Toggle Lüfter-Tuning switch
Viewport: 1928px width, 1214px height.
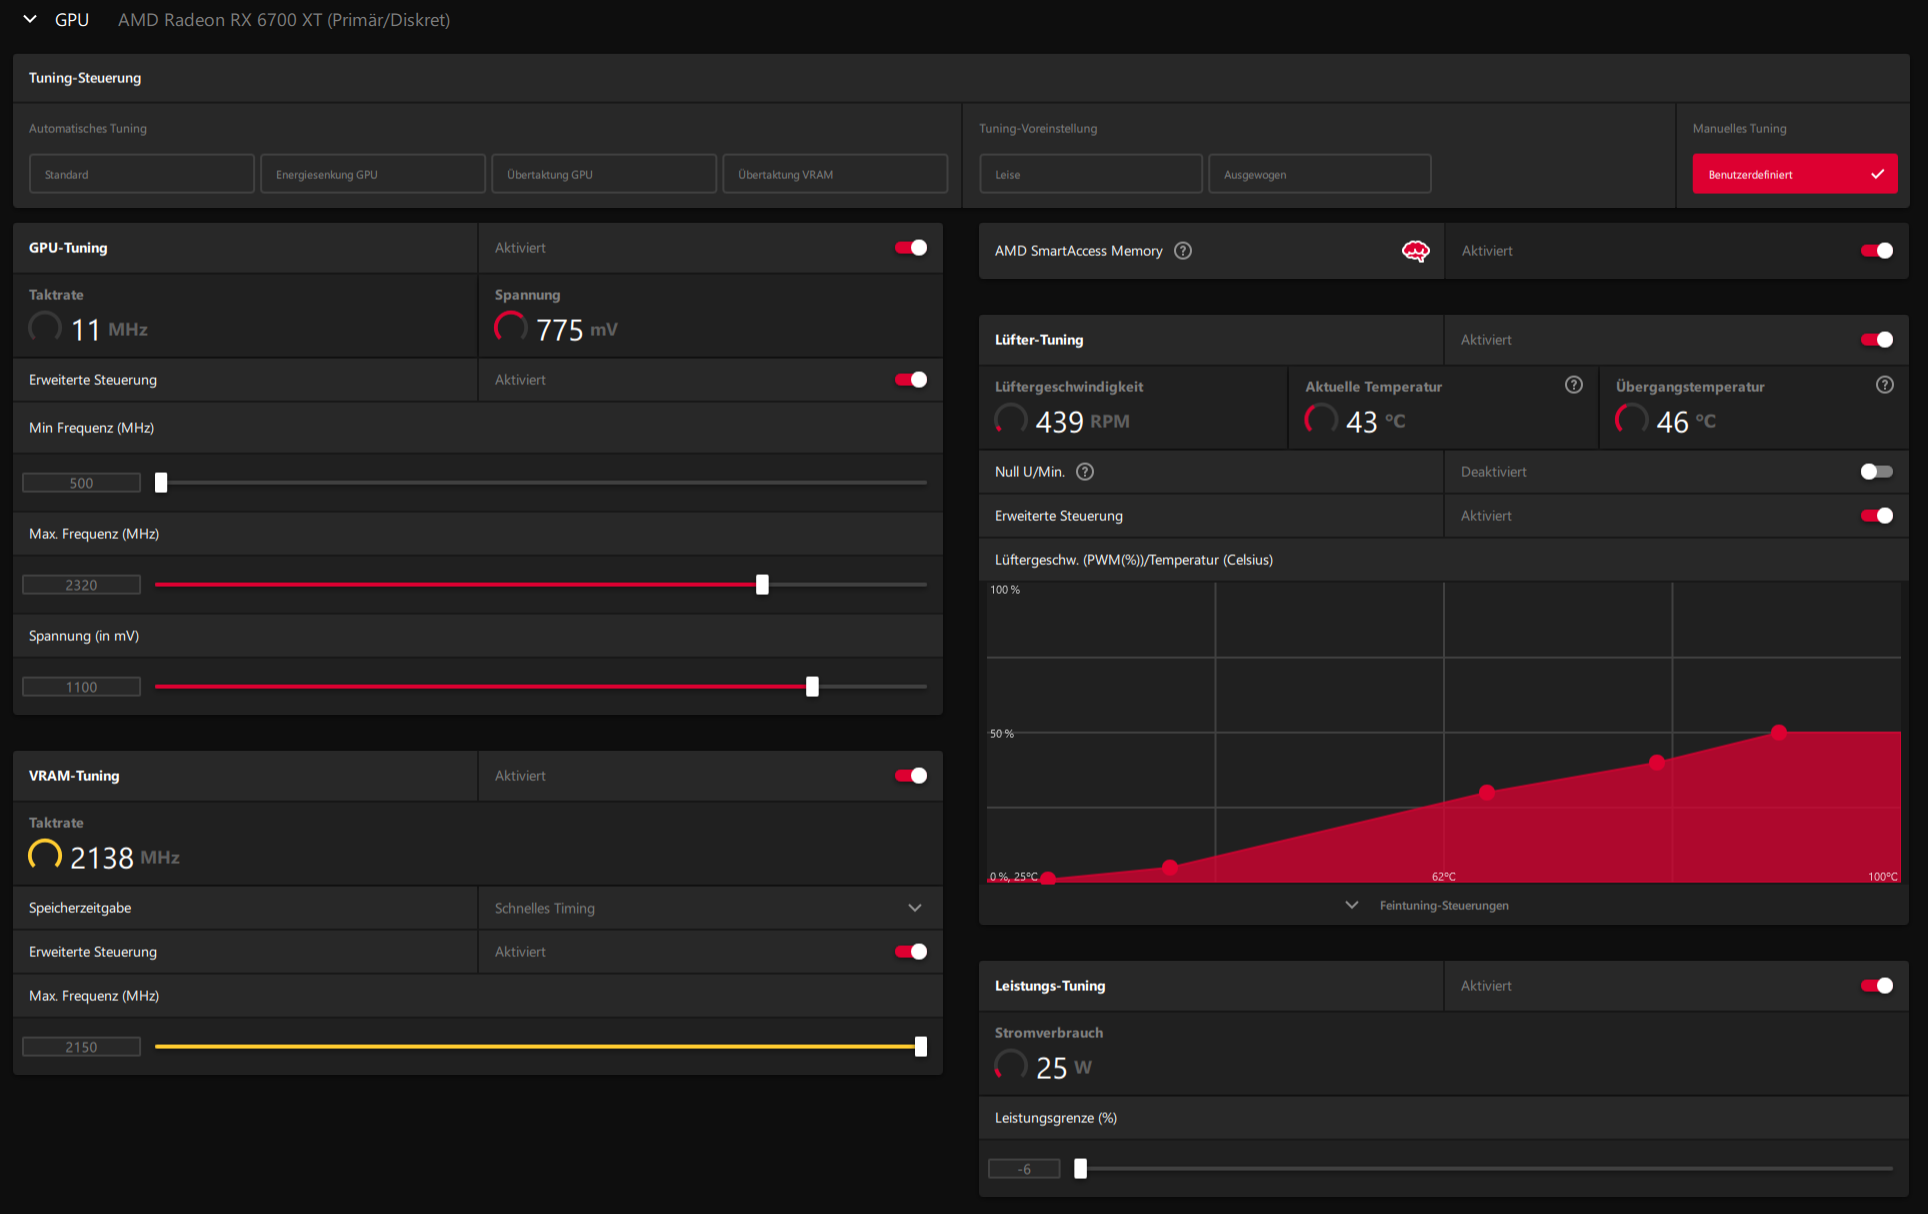(x=1877, y=340)
